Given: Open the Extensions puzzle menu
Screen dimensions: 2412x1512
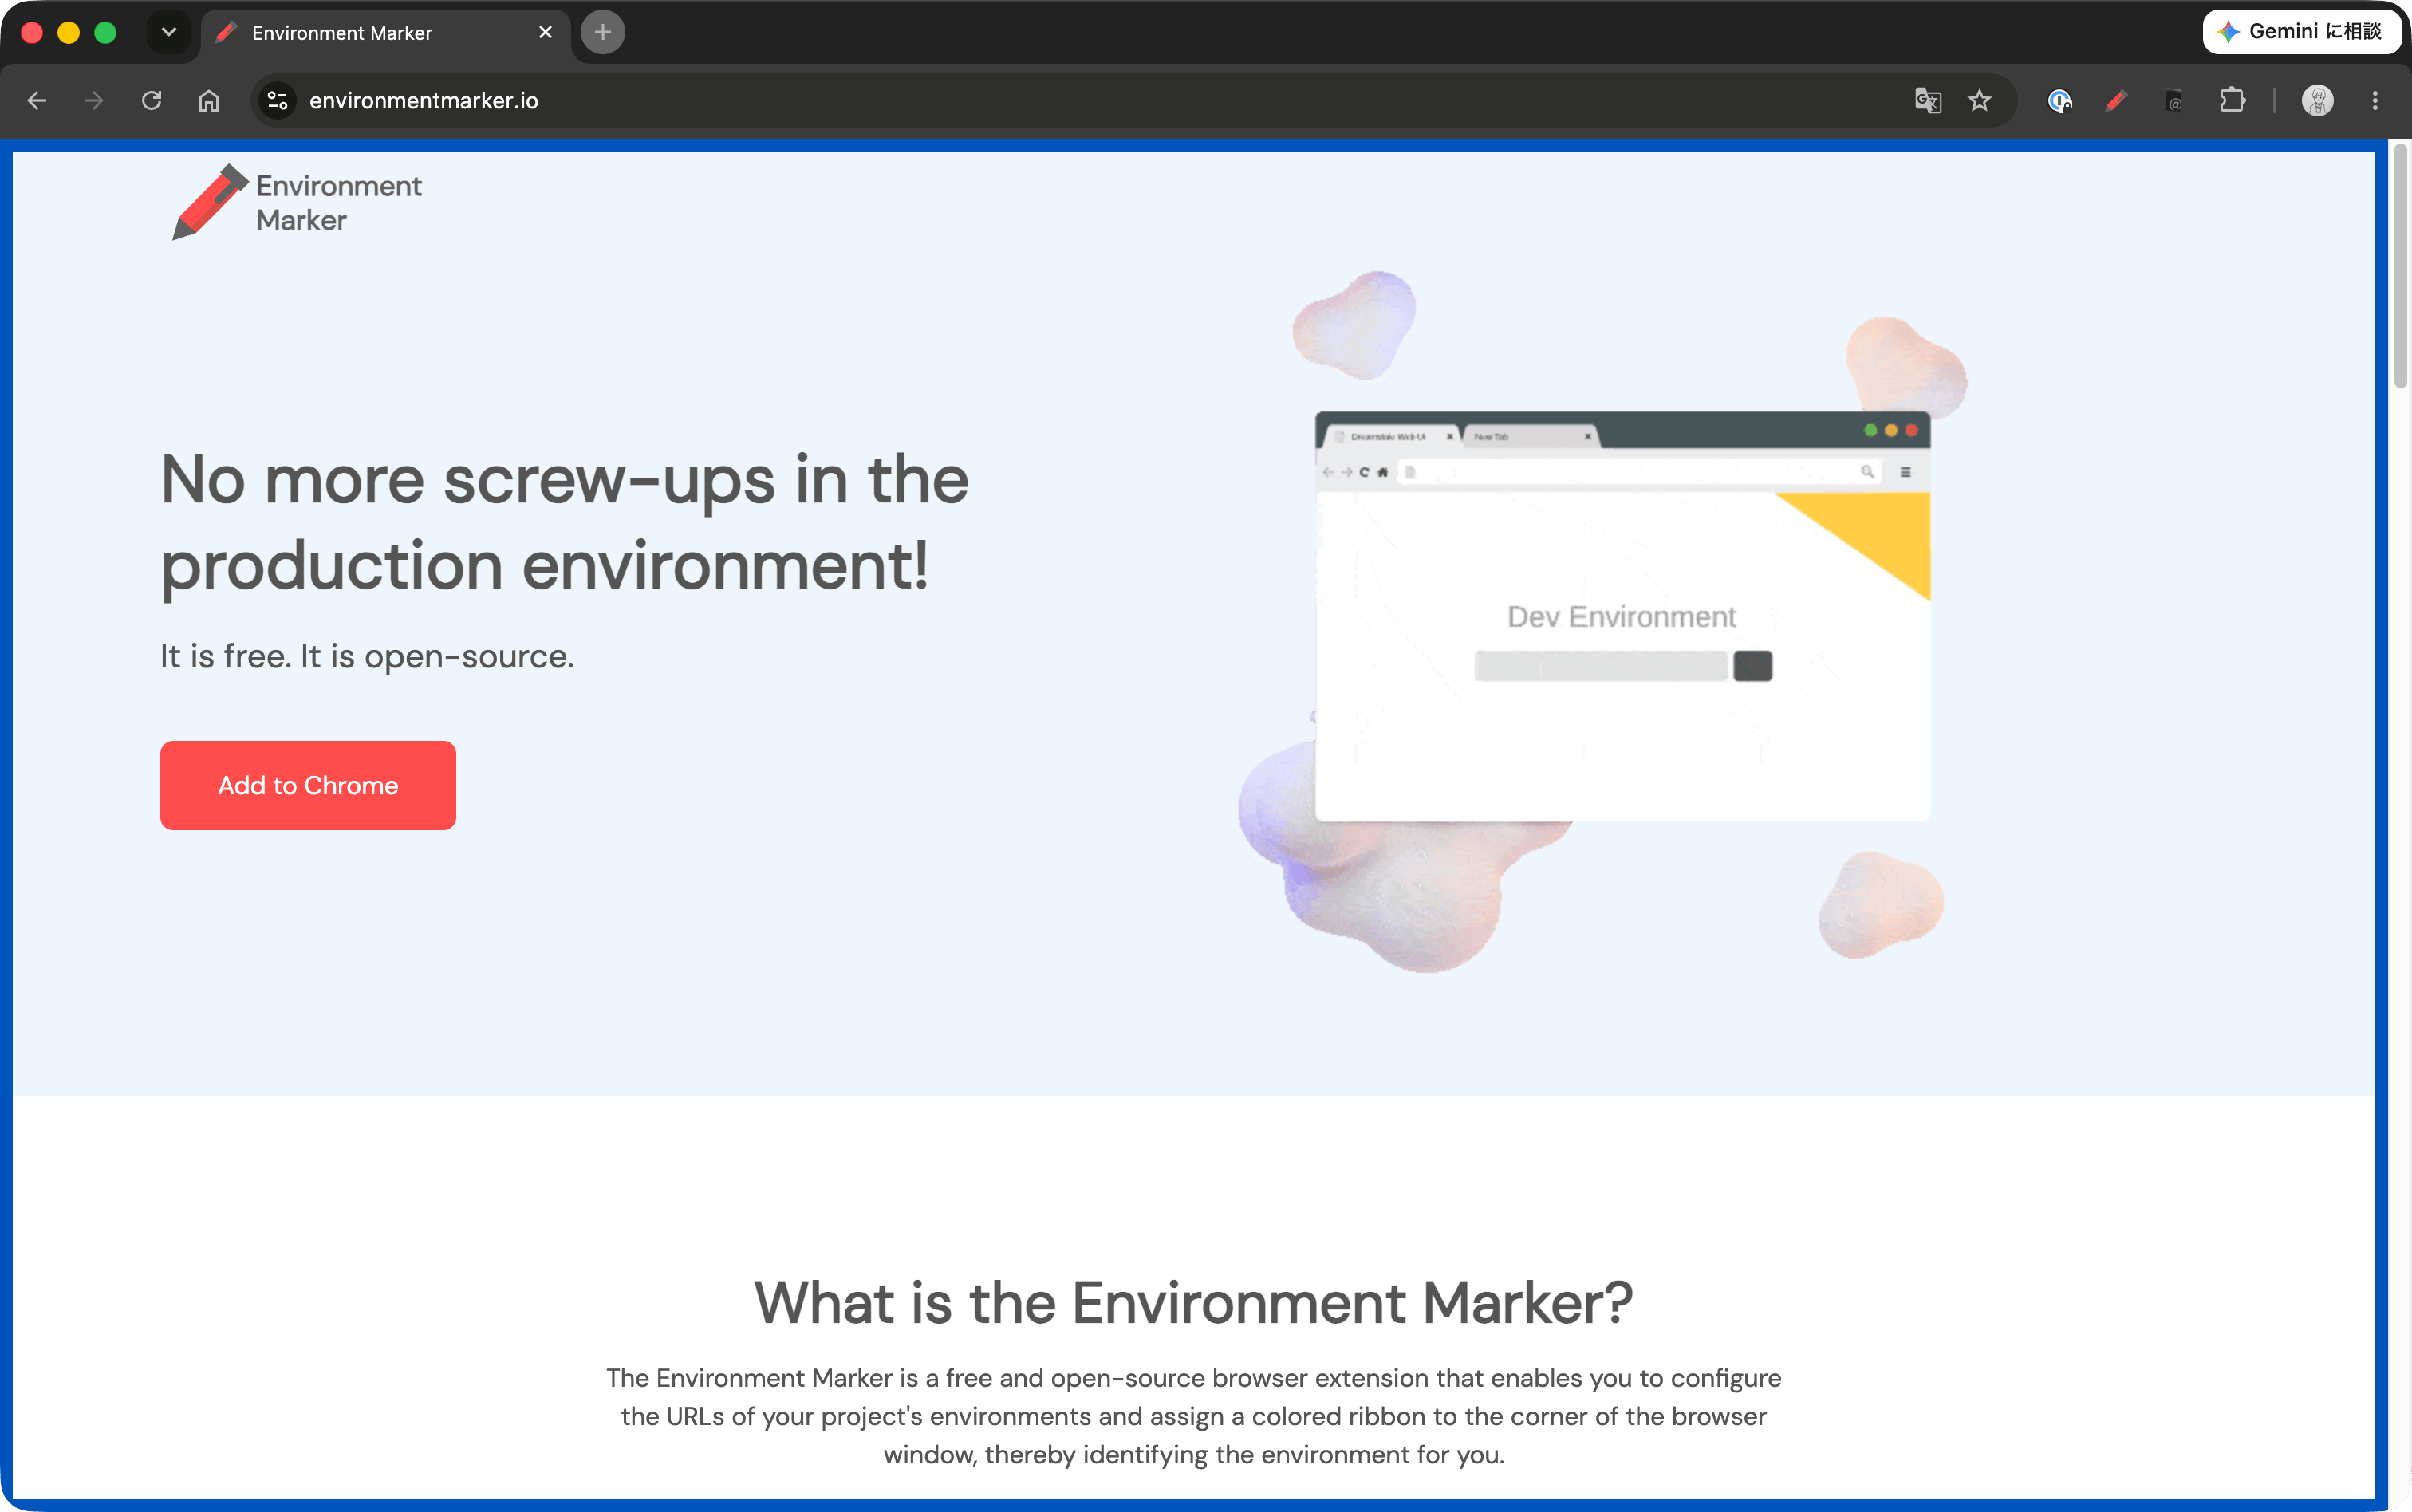Looking at the screenshot, I should [2232, 101].
